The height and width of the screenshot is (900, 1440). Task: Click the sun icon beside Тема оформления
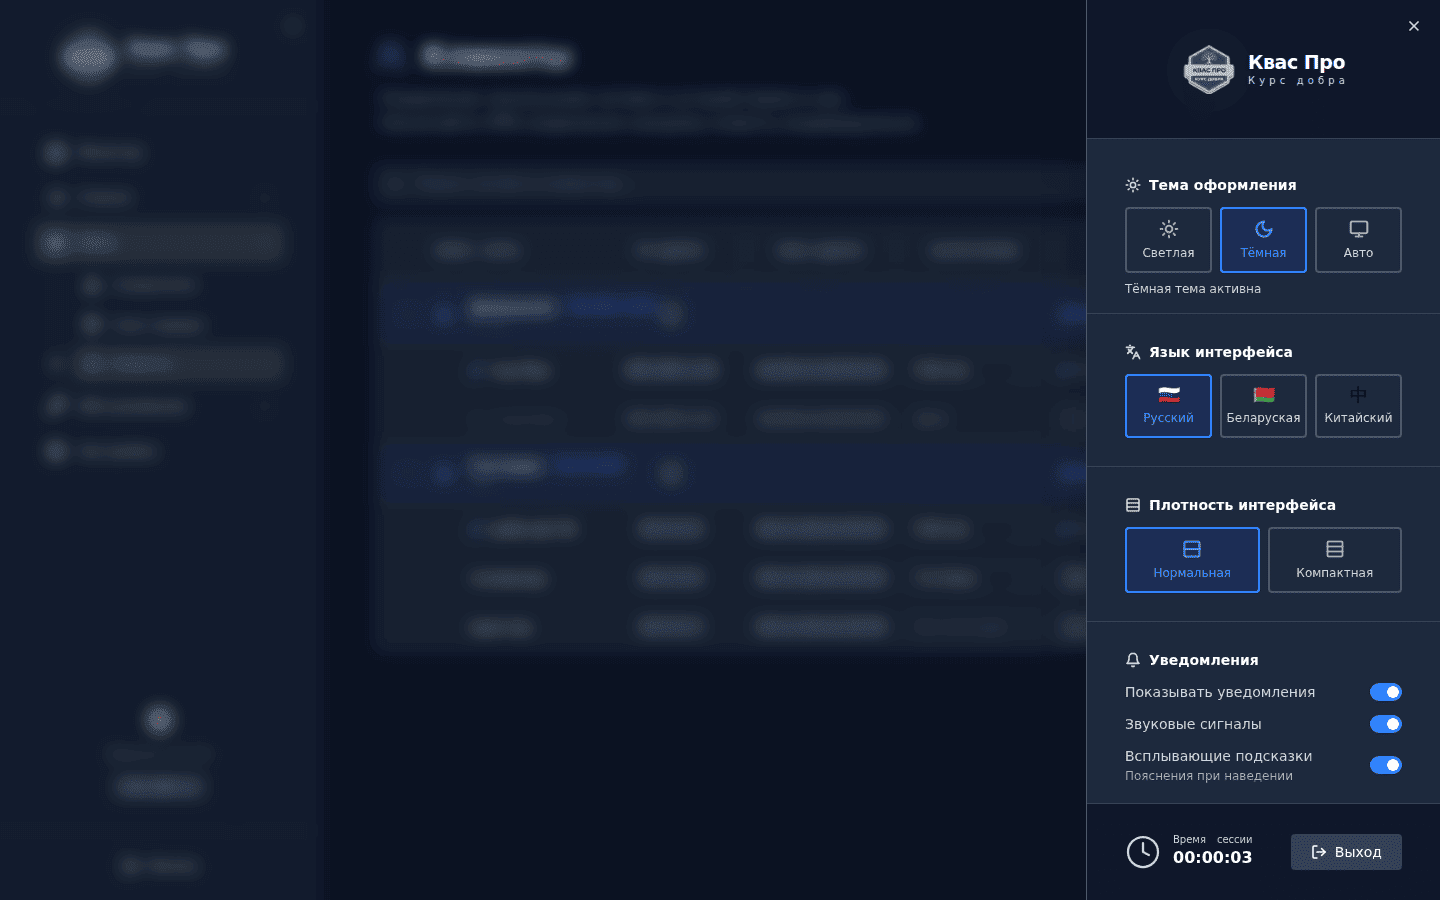pos(1133,185)
